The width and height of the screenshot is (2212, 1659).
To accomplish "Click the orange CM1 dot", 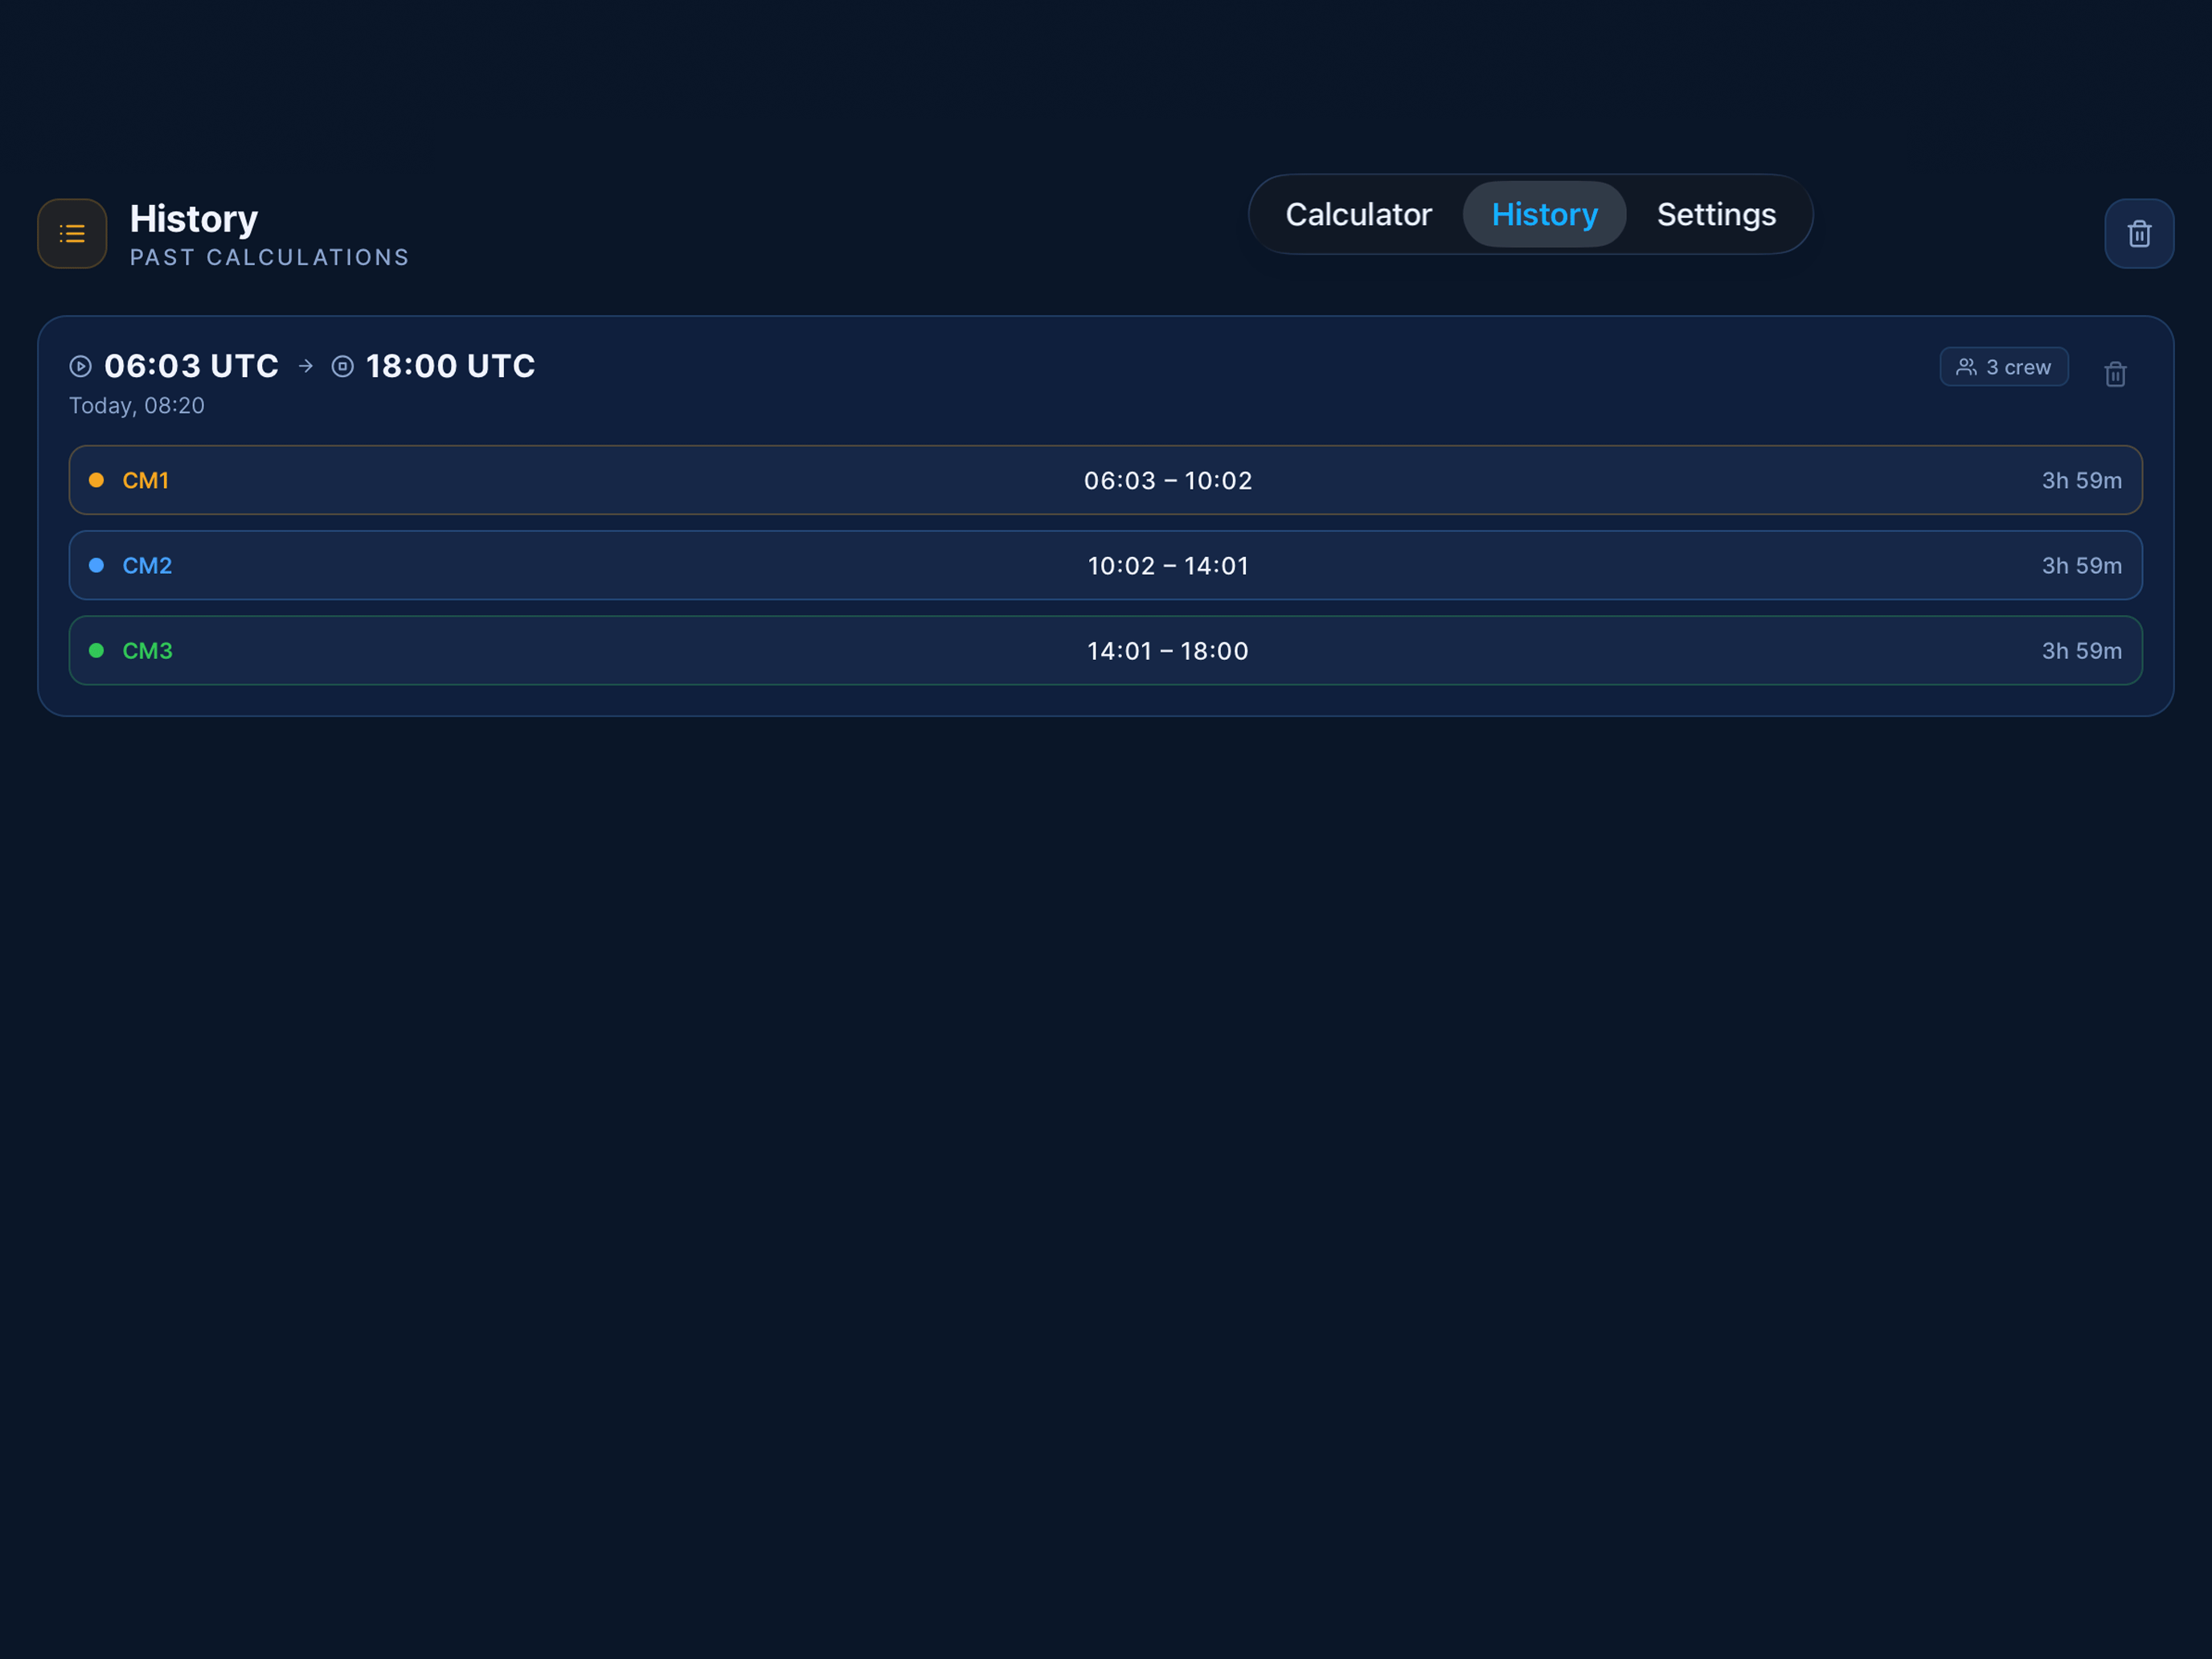I will (96, 480).
